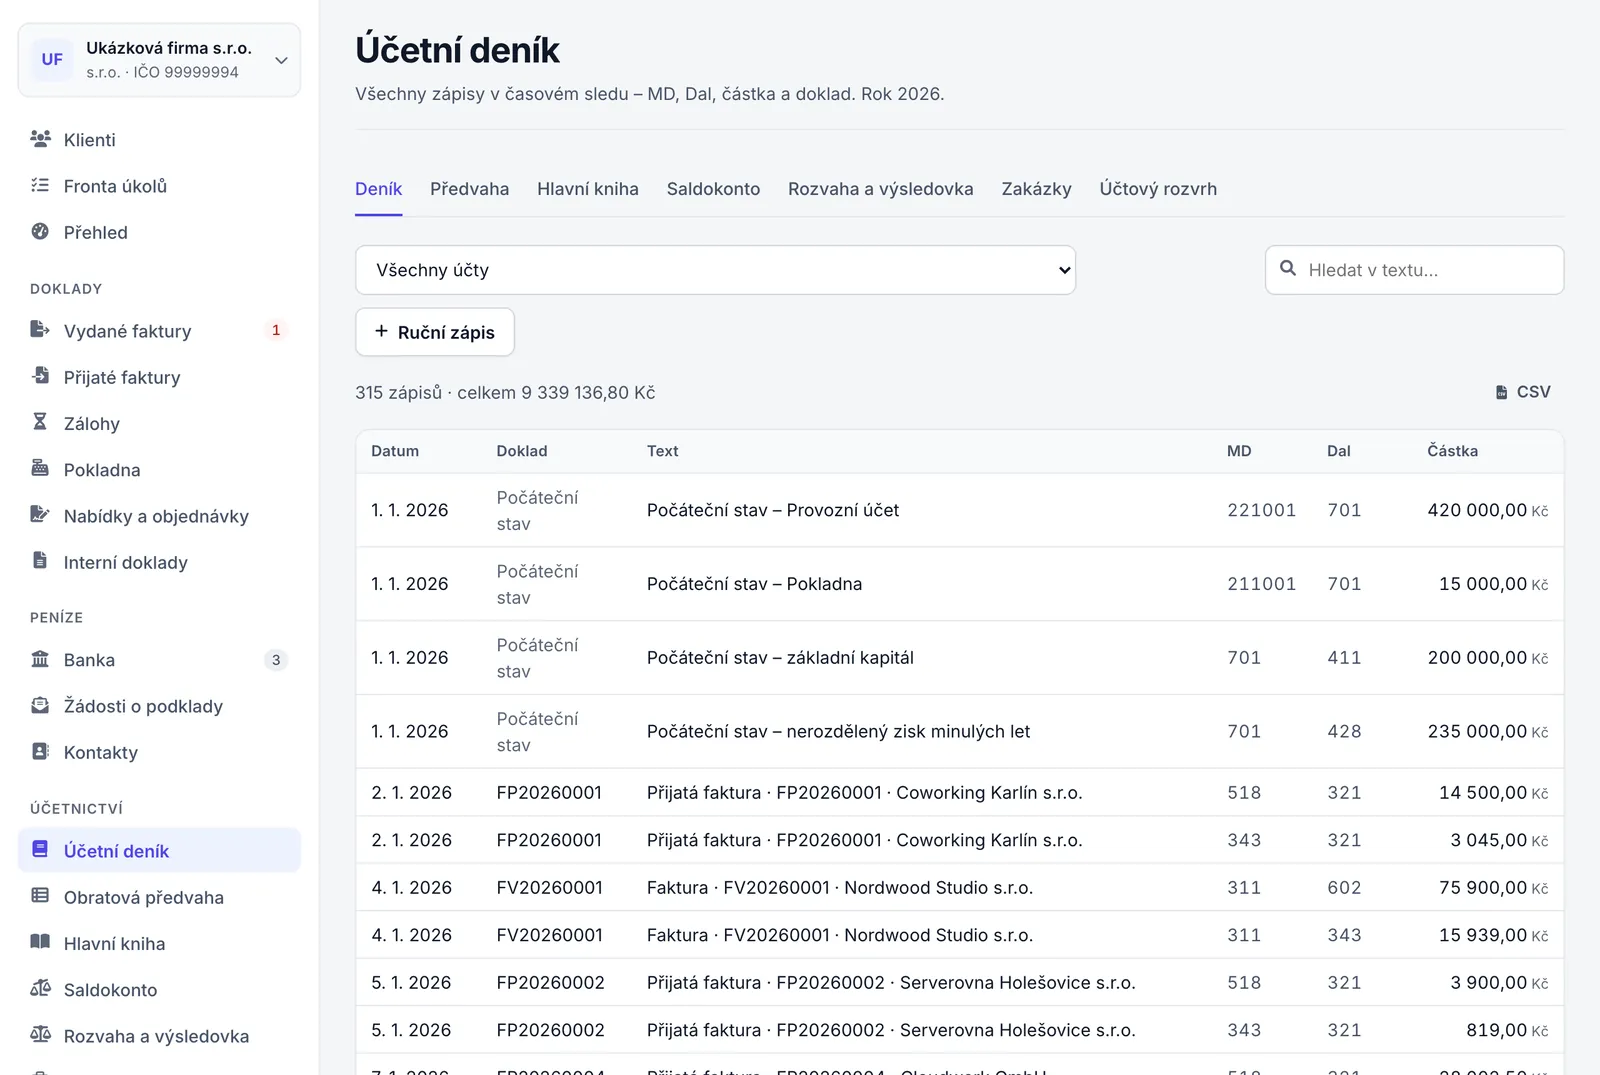Click the Nabídky a objednávky icon
This screenshot has height=1075, width=1600.
coord(40,514)
